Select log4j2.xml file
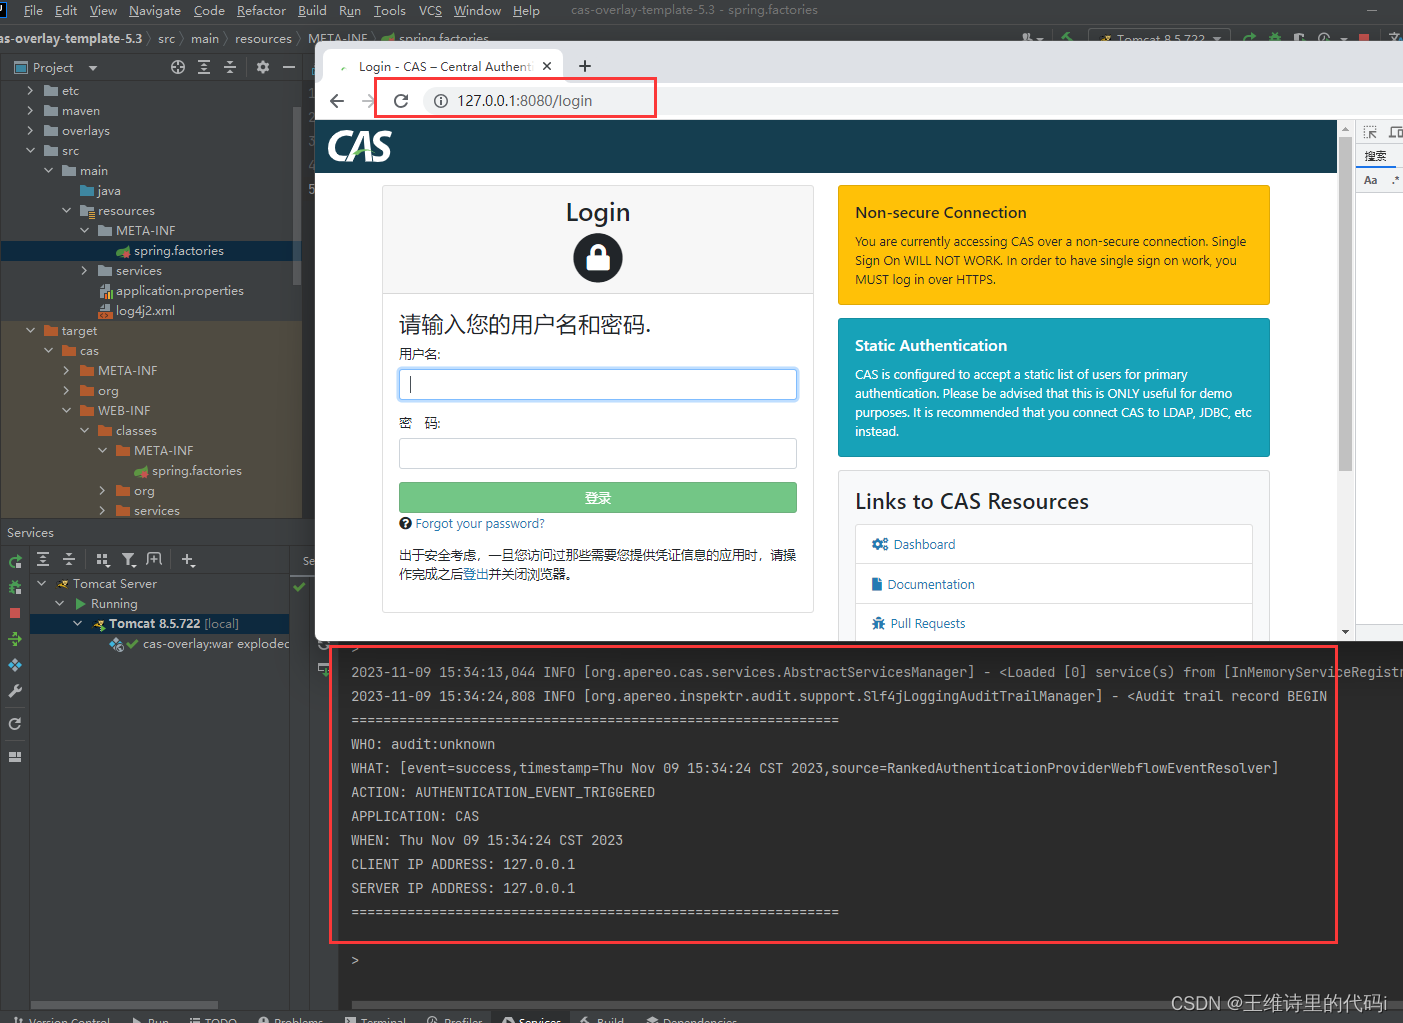1403x1023 pixels. [145, 311]
